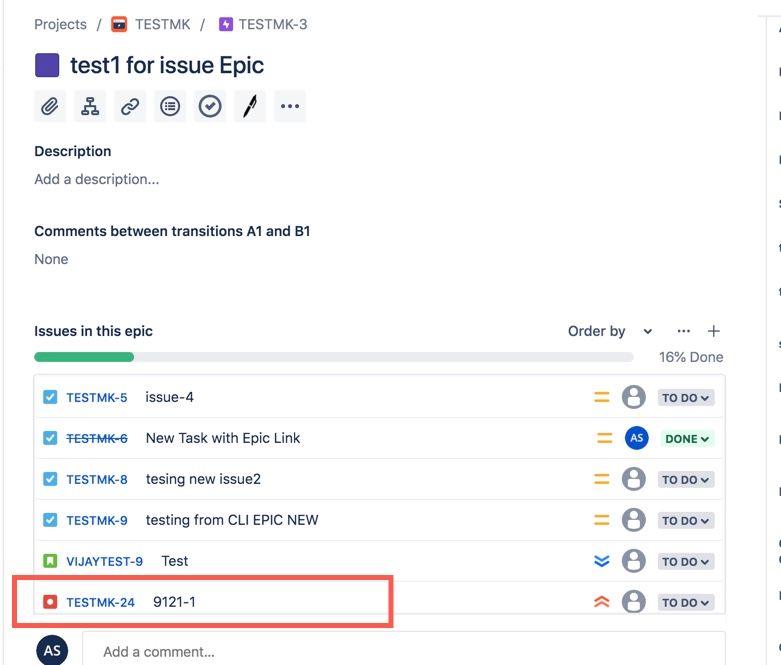Click the pen tool toolbar icon
Image resolution: width=781 pixels, height=665 pixels.
pos(250,106)
